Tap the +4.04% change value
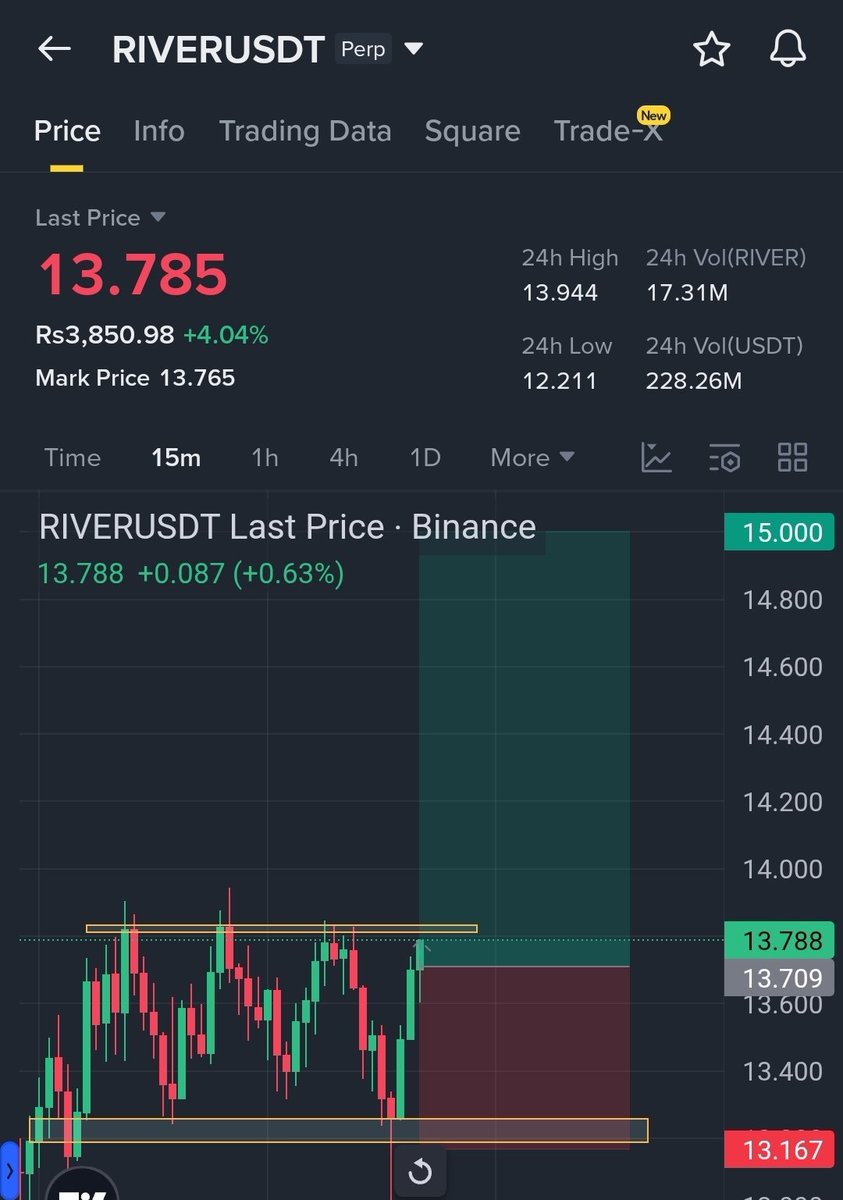843x1200 pixels. pos(226,335)
